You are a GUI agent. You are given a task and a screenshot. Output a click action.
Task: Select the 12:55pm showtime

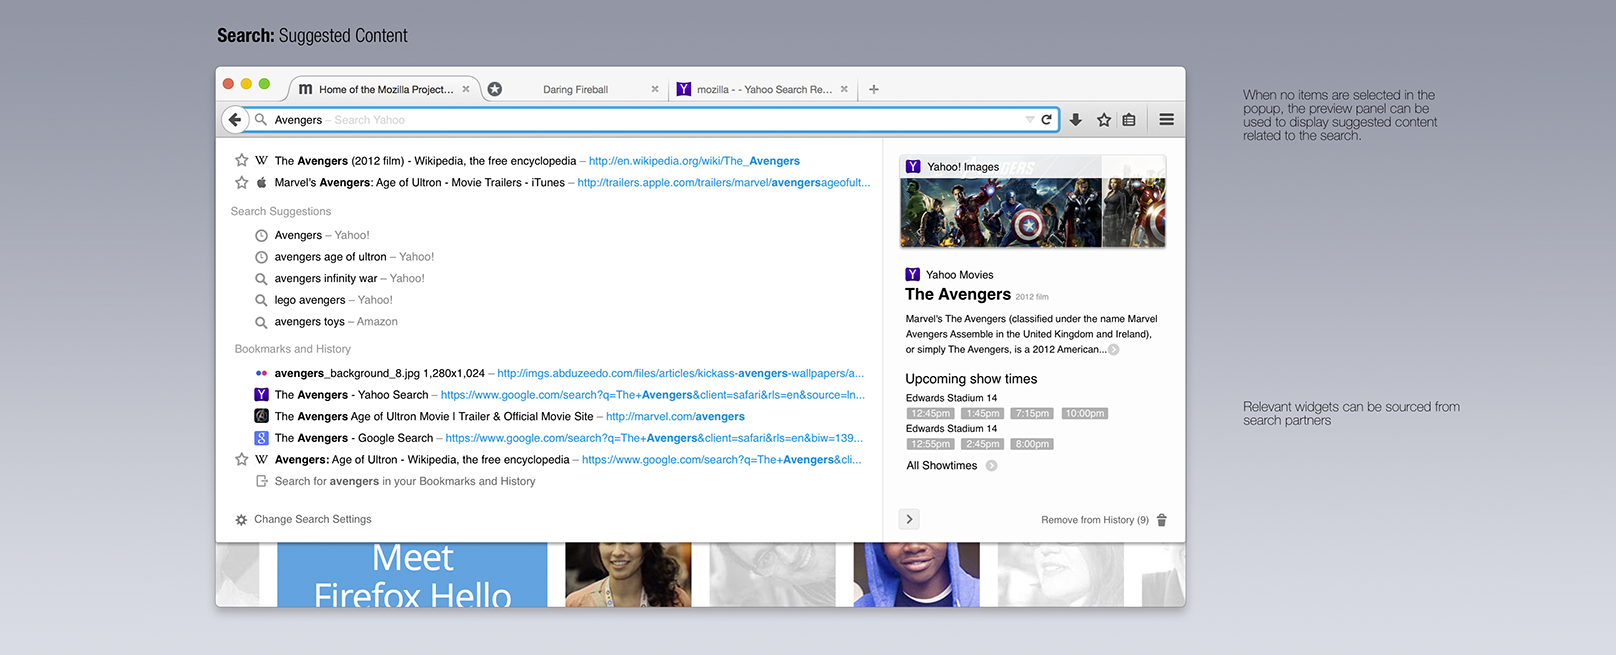pyautogui.click(x=930, y=444)
